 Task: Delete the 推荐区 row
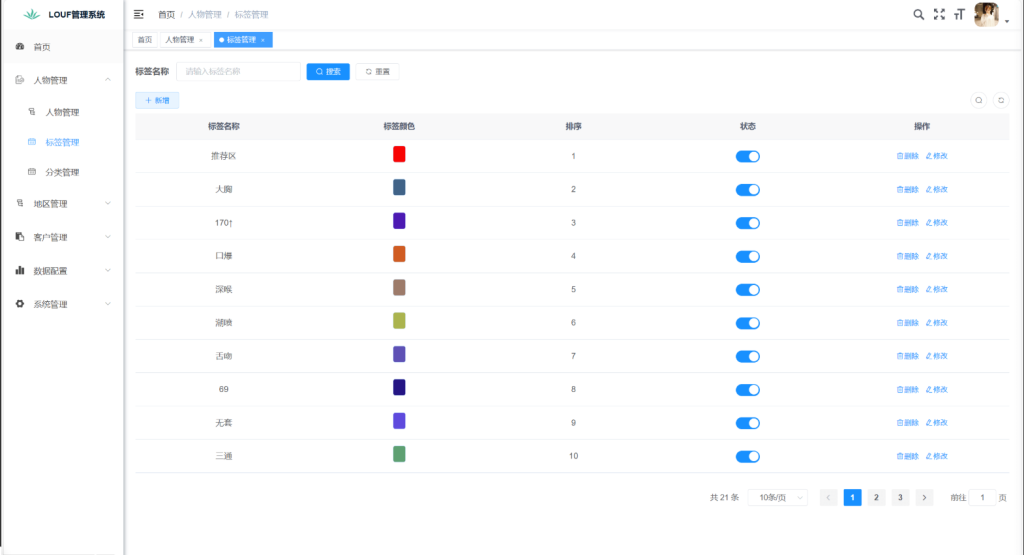907,156
